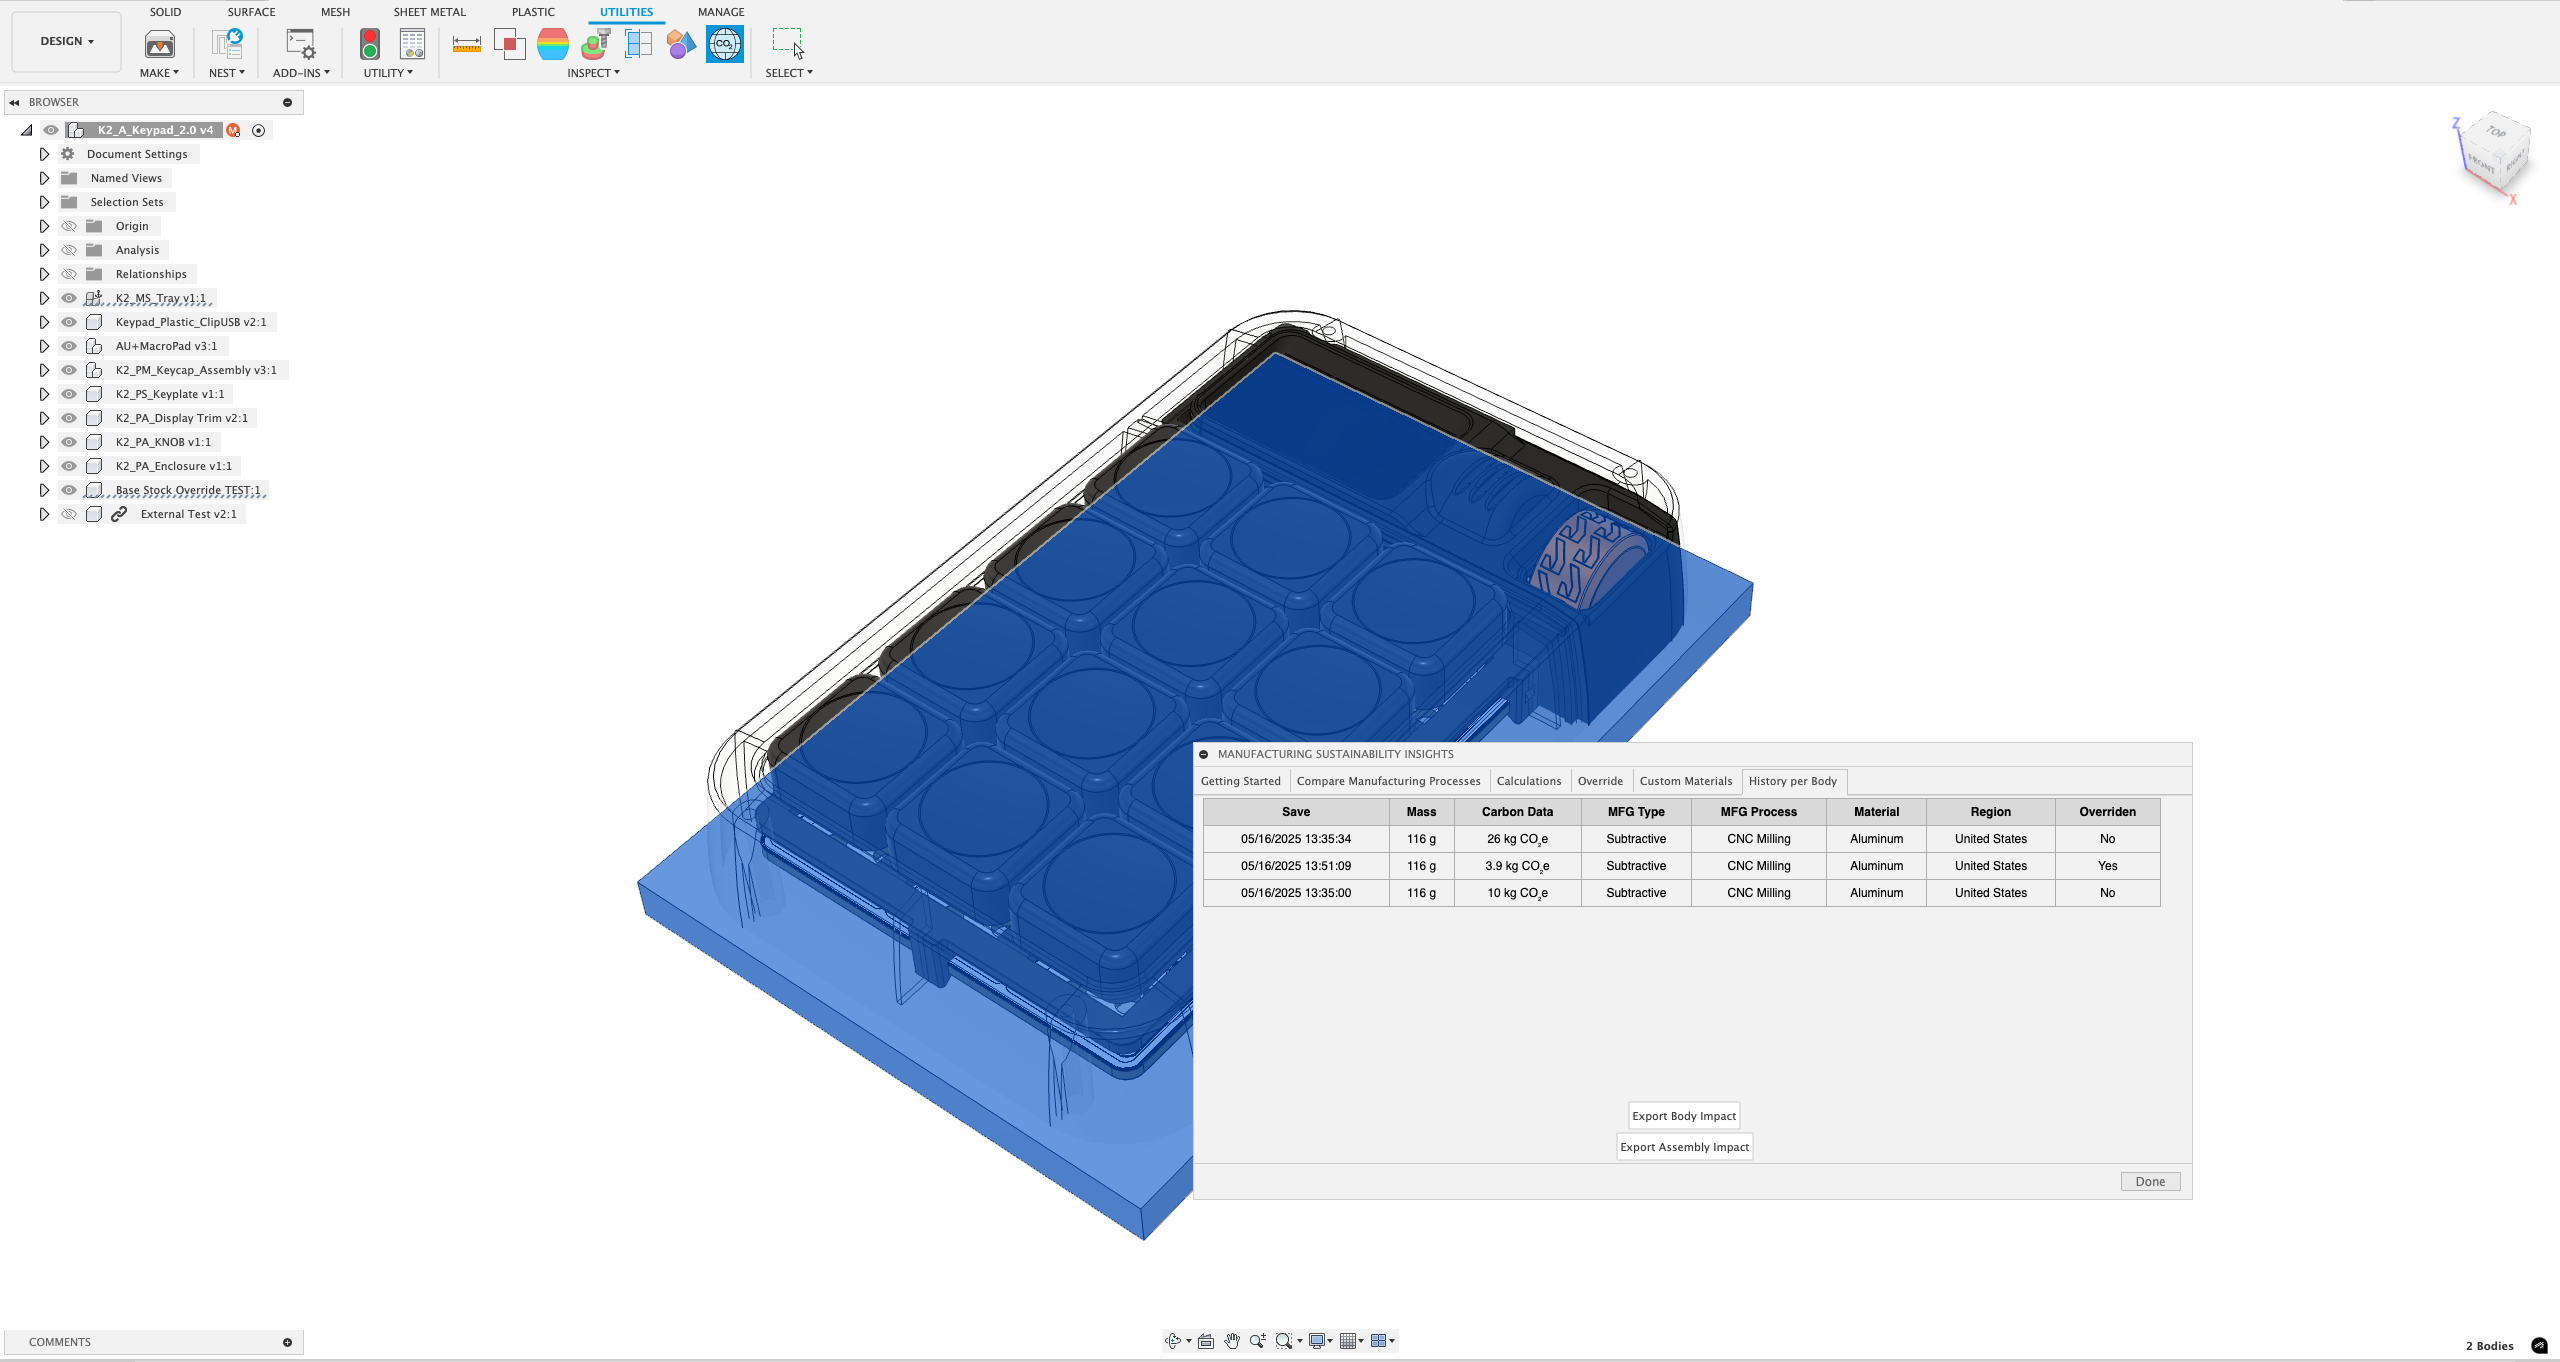Open the Compare Manufacturing Processes tab
The height and width of the screenshot is (1362, 2560).
point(1388,781)
